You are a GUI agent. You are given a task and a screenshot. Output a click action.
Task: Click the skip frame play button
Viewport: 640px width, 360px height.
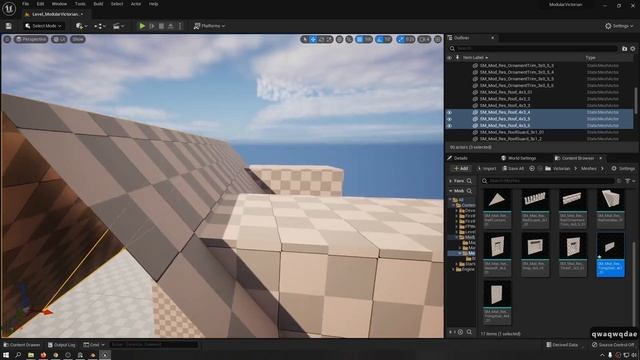(x=152, y=26)
